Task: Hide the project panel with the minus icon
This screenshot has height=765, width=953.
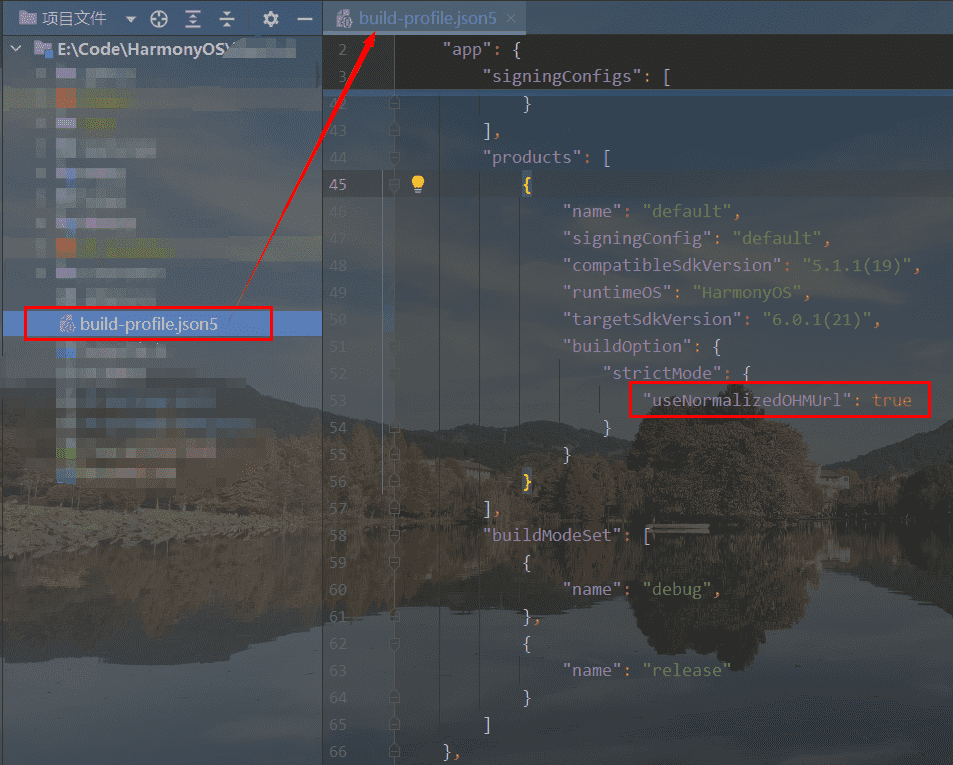Action: coord(304,19)
